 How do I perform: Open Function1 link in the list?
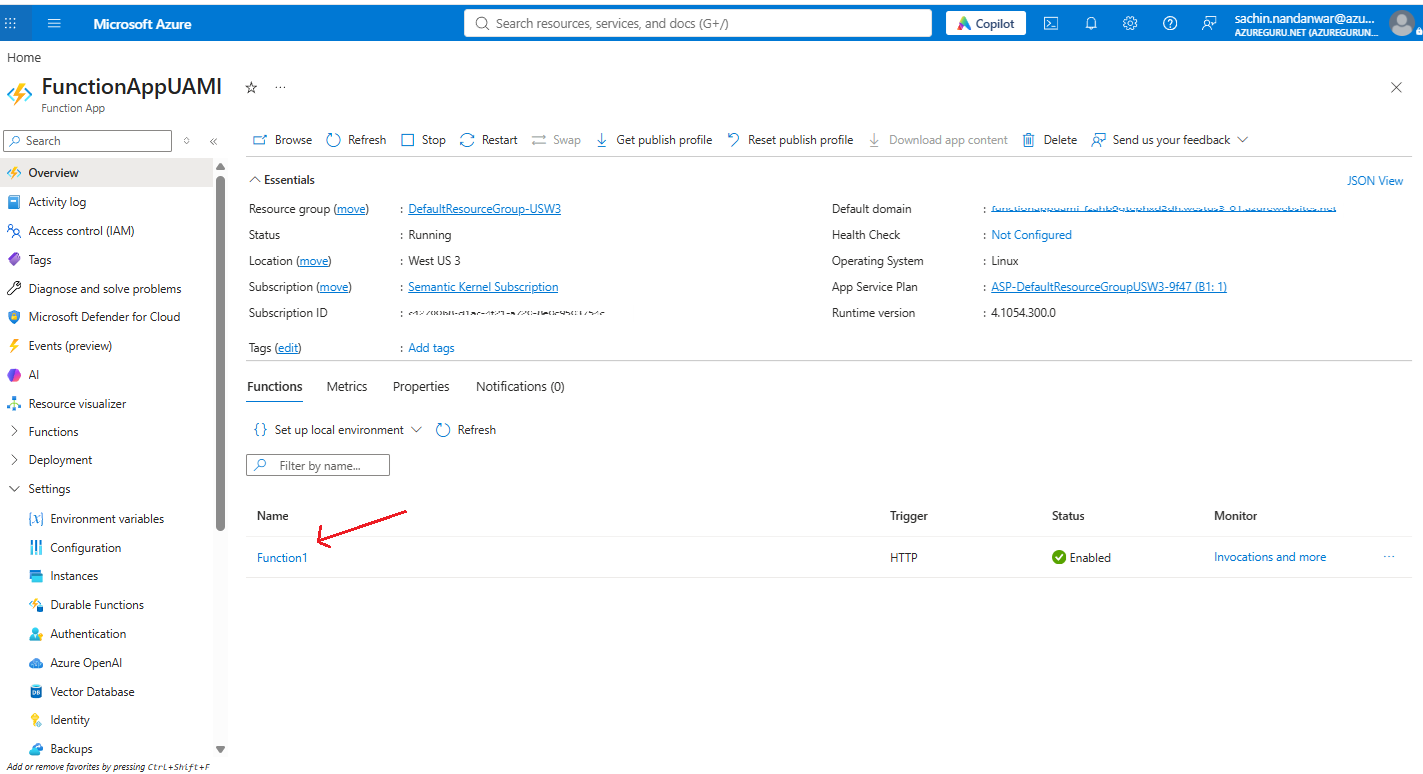click(x=282, y=558)
